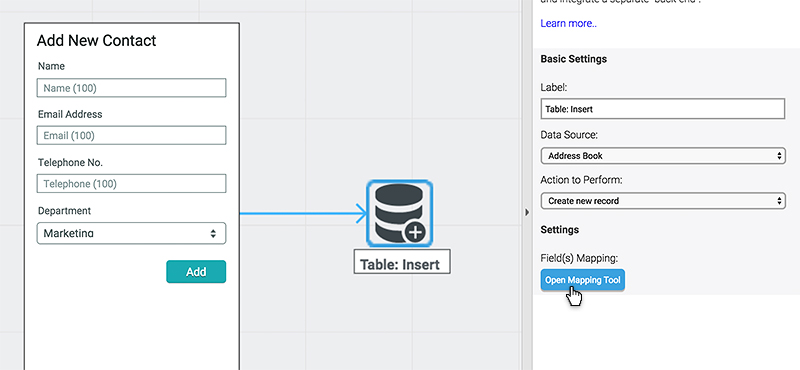Screen dimensions: 800x370
Task: Click the Add button on the form
Action: pyautogui.click(x=196, y=272)
